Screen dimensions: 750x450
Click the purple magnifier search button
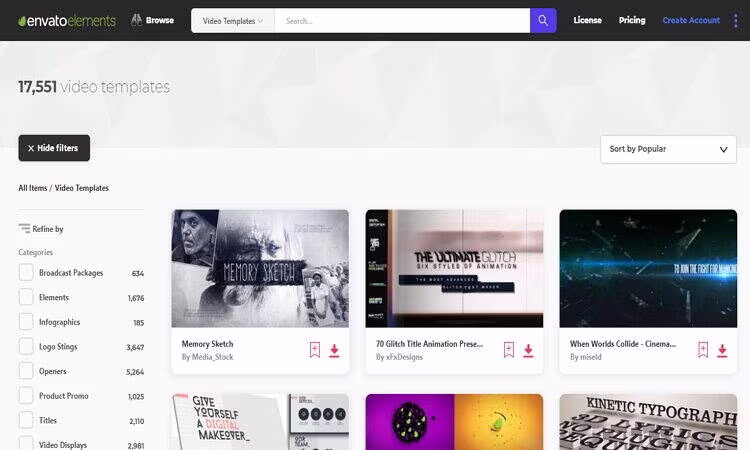point(543,21)
